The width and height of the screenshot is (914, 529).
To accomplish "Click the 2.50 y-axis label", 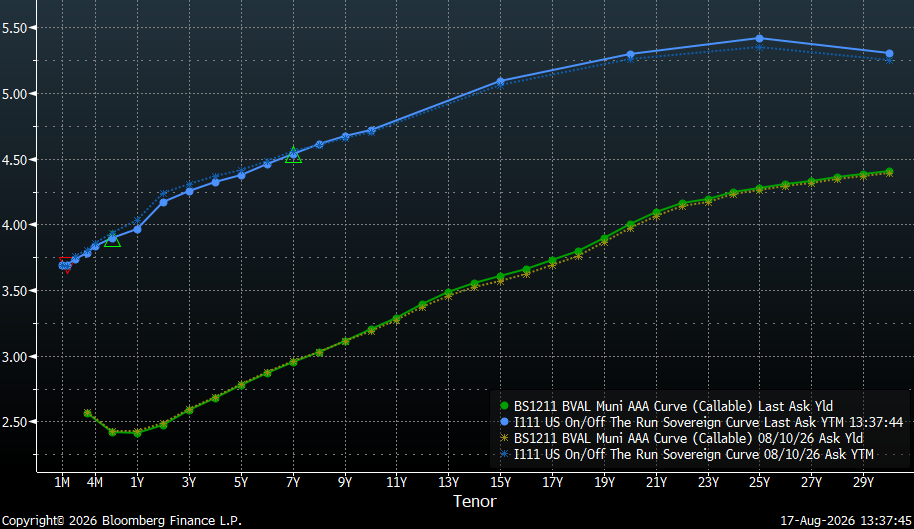I will click(x=15, y=422).
